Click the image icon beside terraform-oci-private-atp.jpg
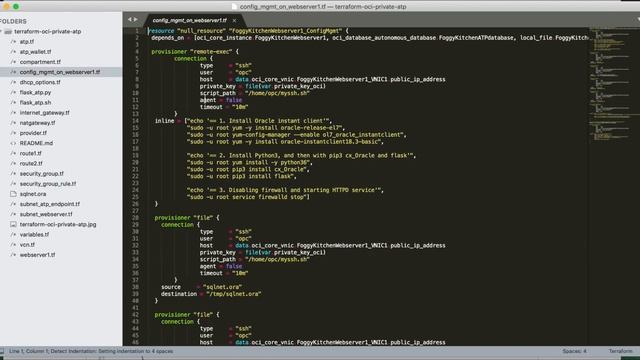 click(x=13, y=224)
